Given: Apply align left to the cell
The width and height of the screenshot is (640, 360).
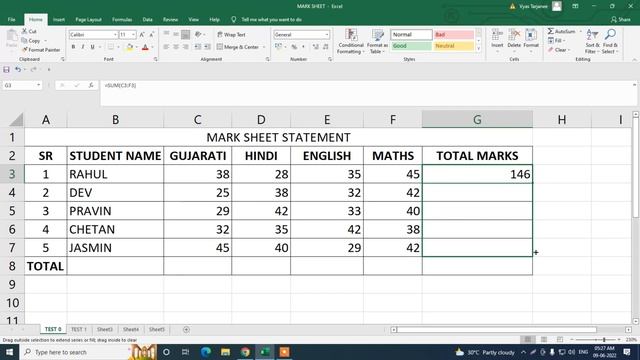Looking at the screenshot, I should [166, 47].
